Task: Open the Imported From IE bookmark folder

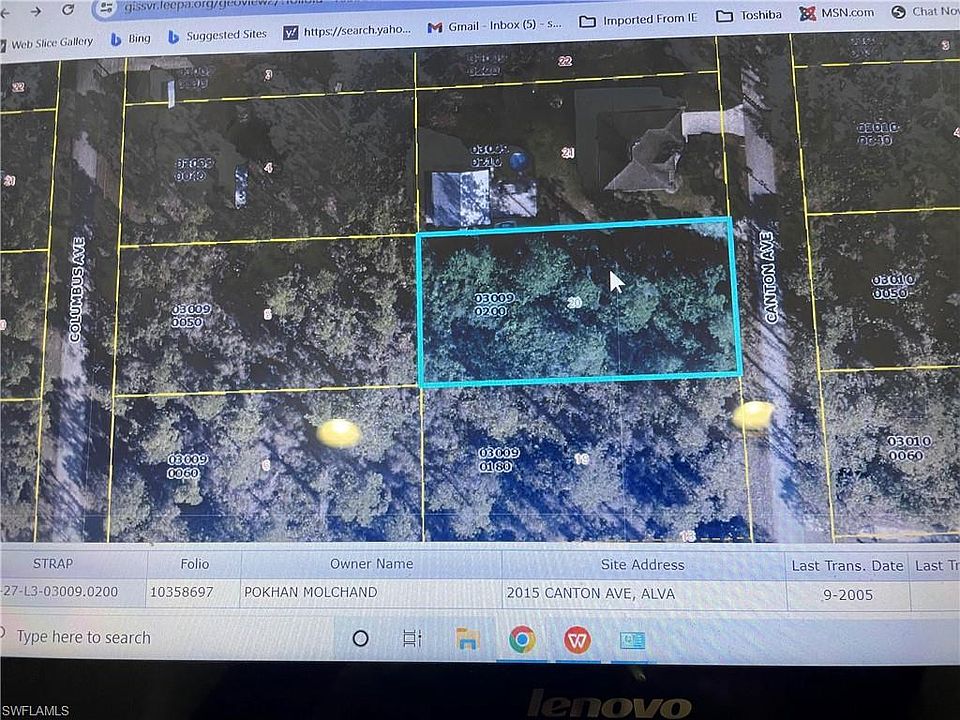Action: pyautogui.click(x=638, y=20)
